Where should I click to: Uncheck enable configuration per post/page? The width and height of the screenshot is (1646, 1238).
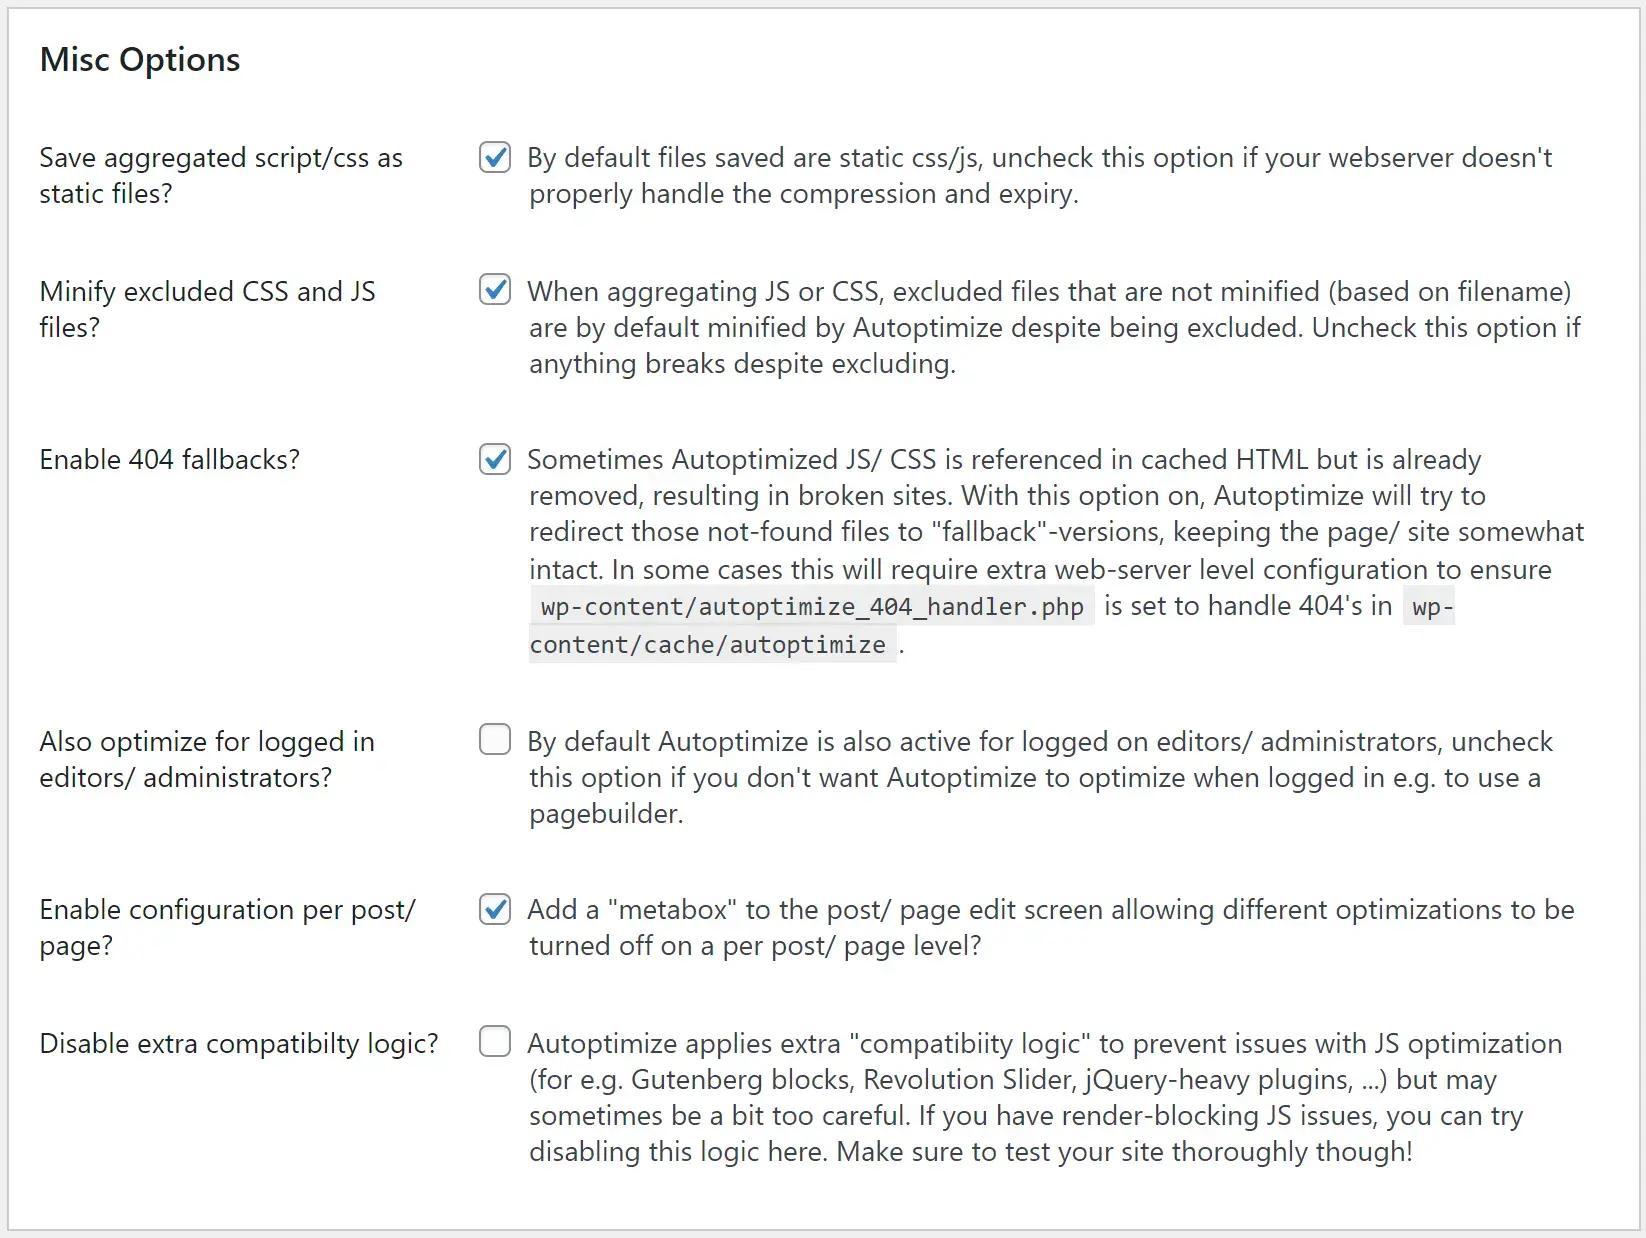click(494, 909)
